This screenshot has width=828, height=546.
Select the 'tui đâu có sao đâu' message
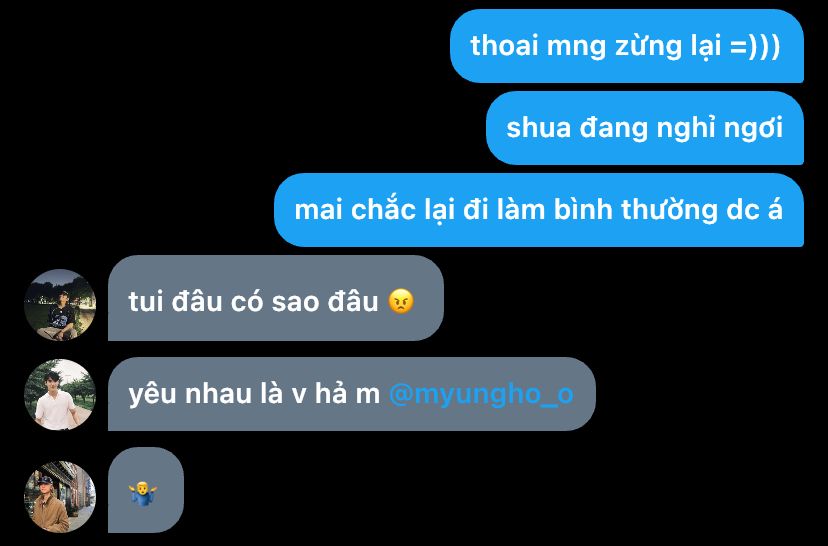[276, 298]
